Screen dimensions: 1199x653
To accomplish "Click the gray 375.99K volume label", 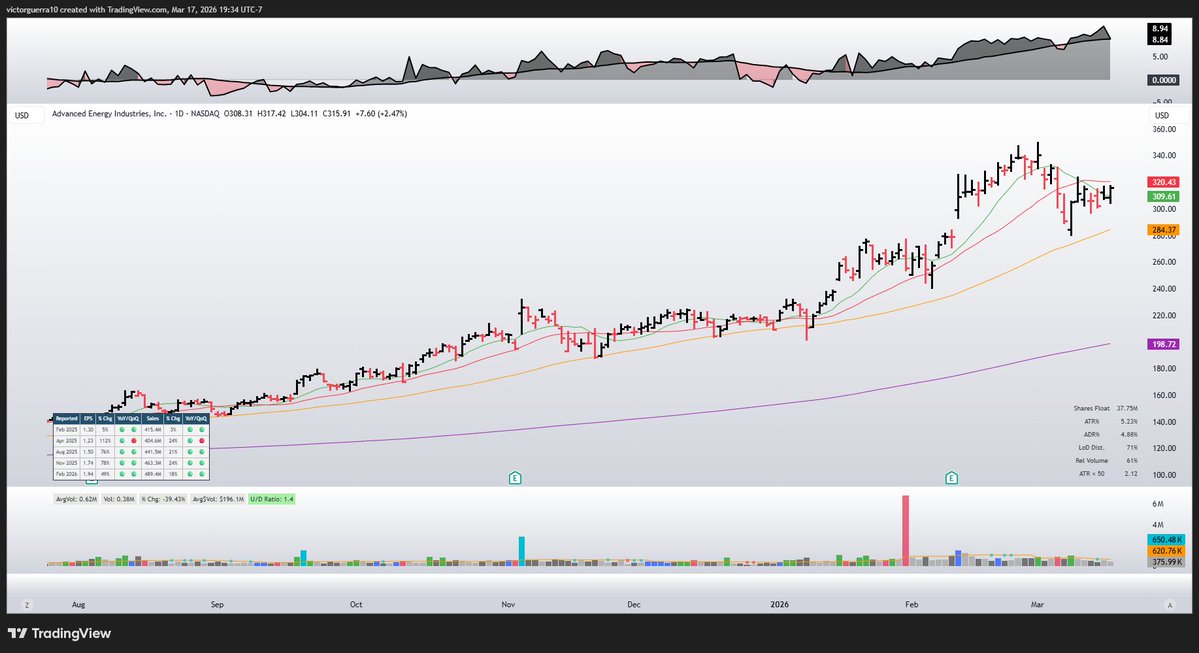I will tap(1167, 561).
